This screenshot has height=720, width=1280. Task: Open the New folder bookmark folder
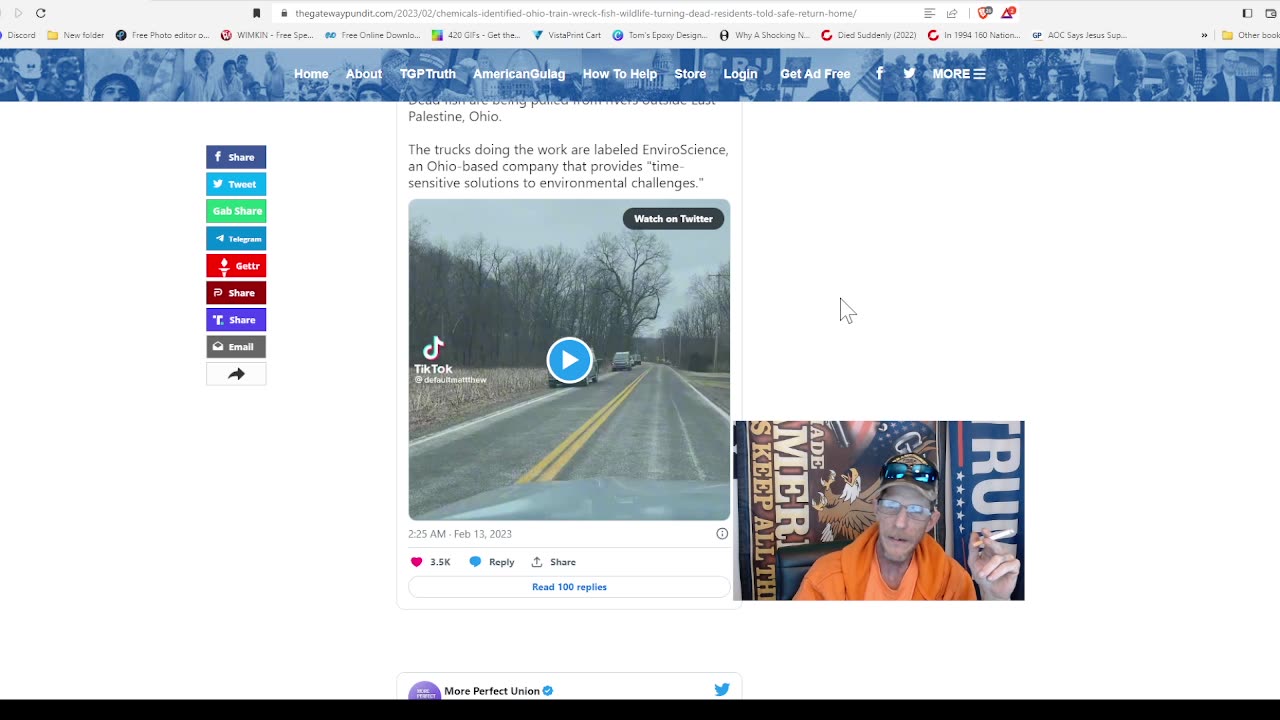[76, 35]
